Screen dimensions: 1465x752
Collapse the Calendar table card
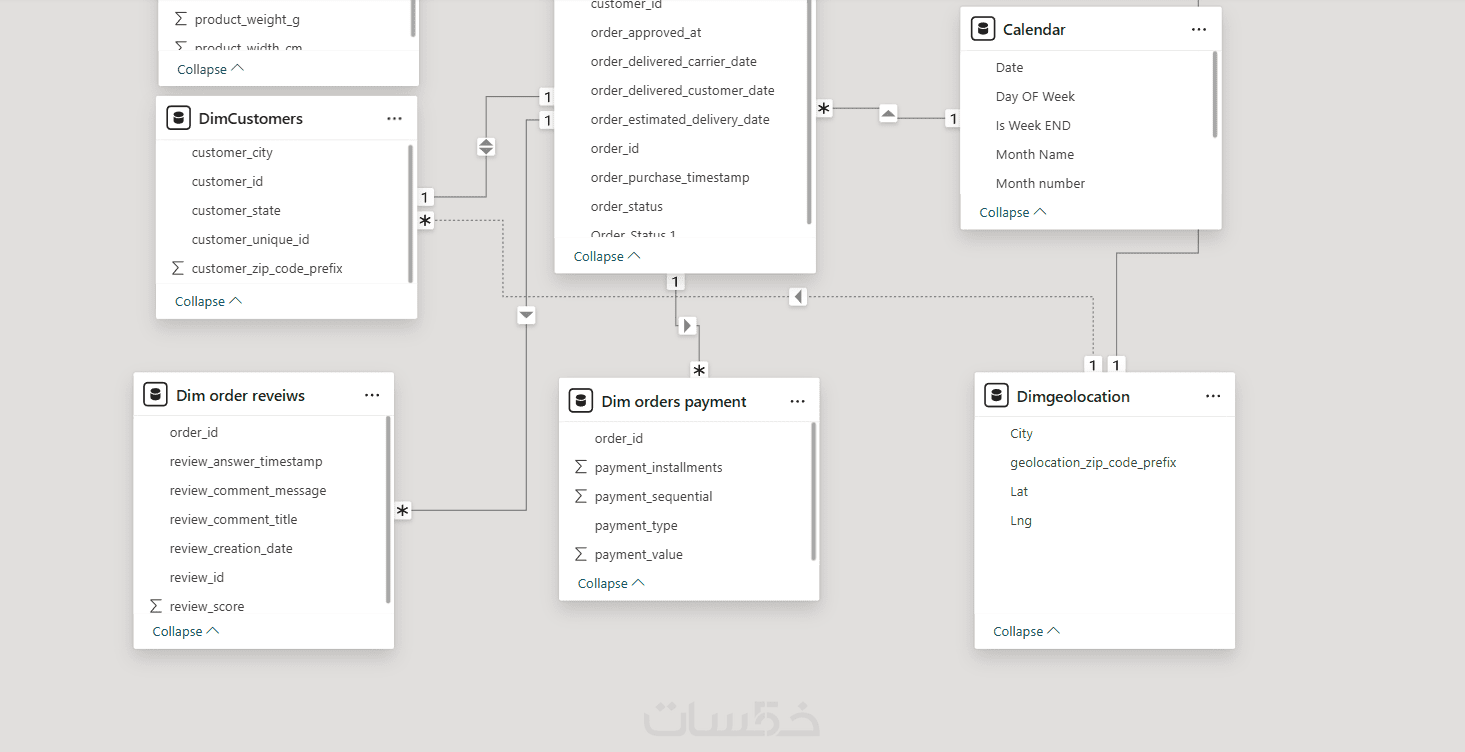pos(1013,212)
